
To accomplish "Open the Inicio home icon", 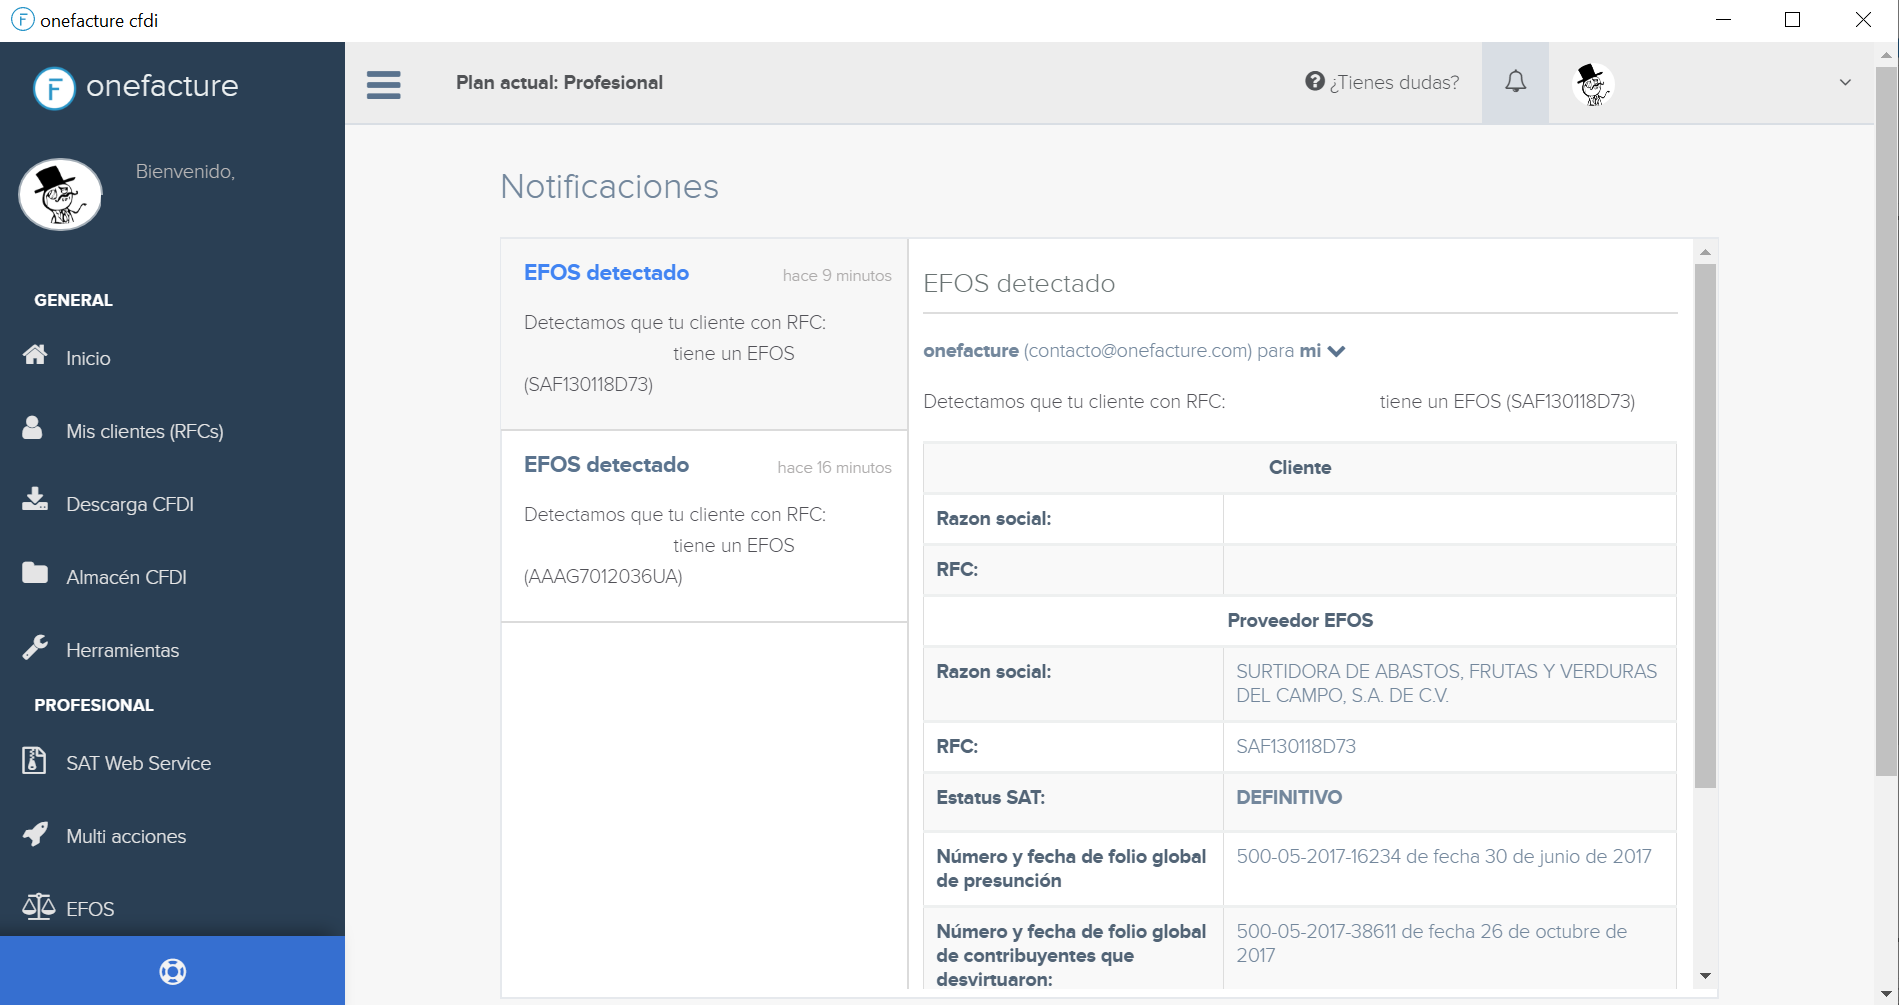I will point(35,356).
